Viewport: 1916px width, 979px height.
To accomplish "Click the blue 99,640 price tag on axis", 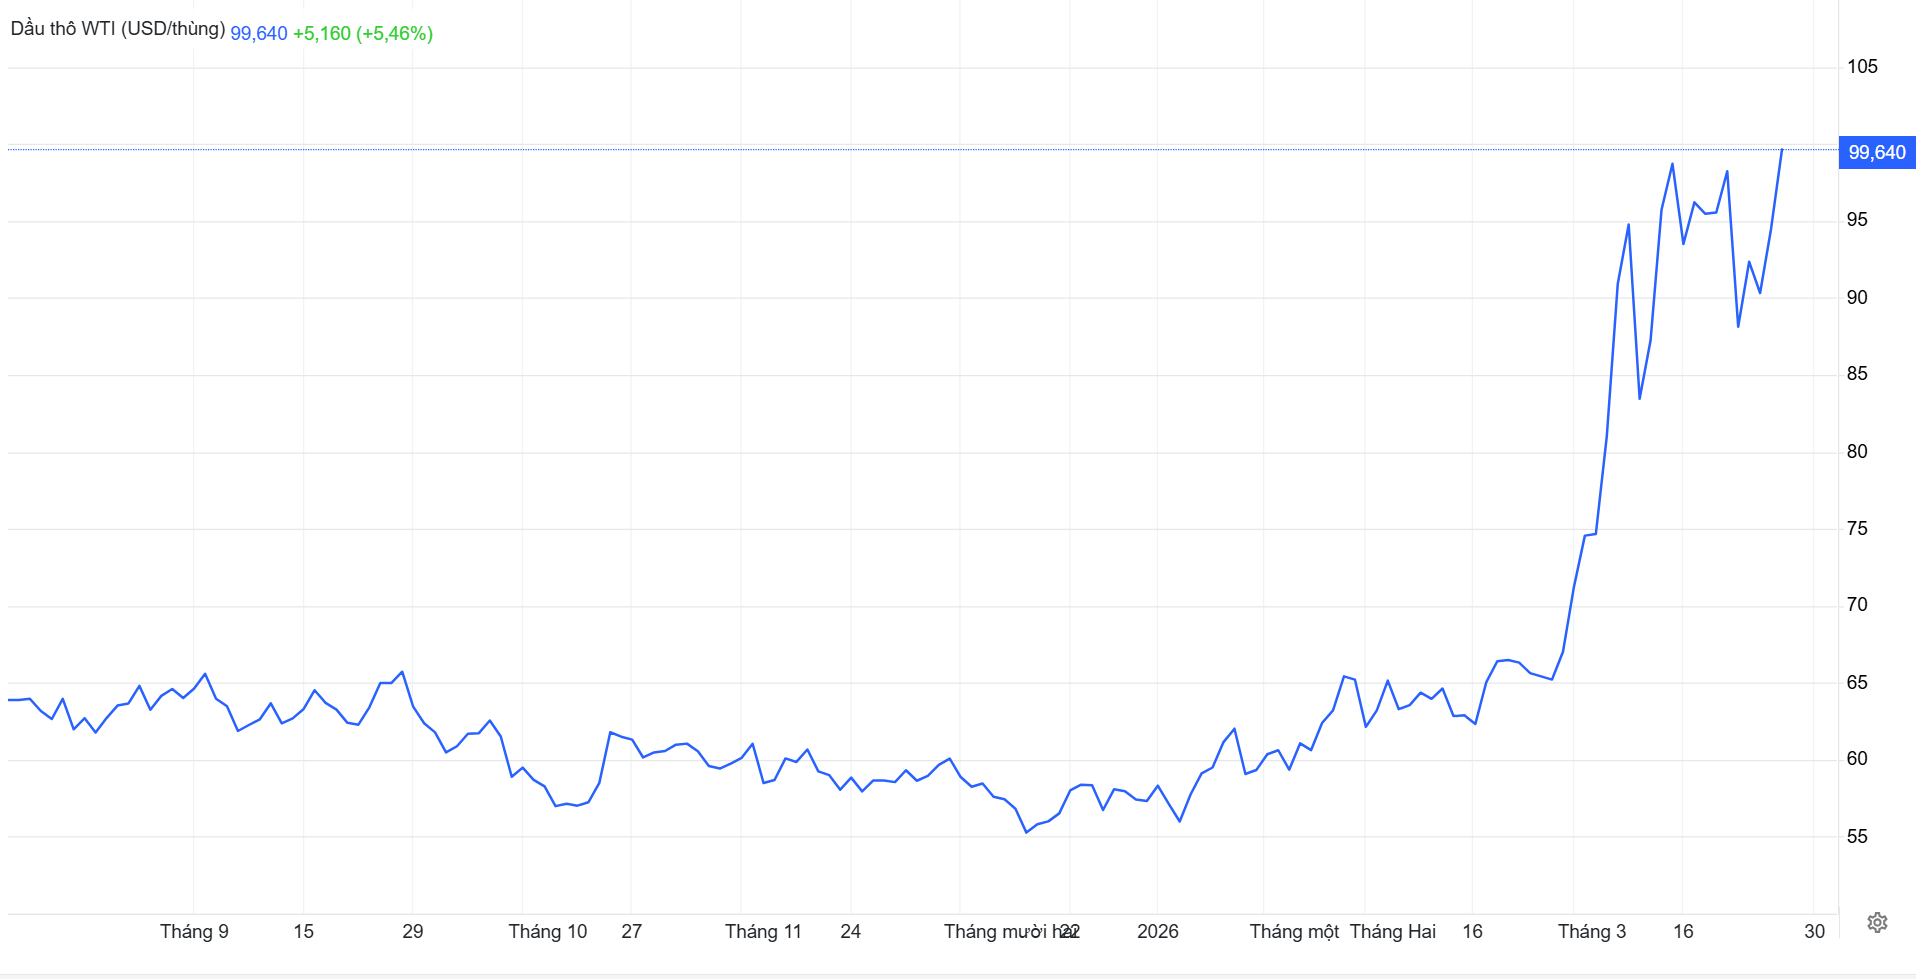I will tap(1876, 153).
